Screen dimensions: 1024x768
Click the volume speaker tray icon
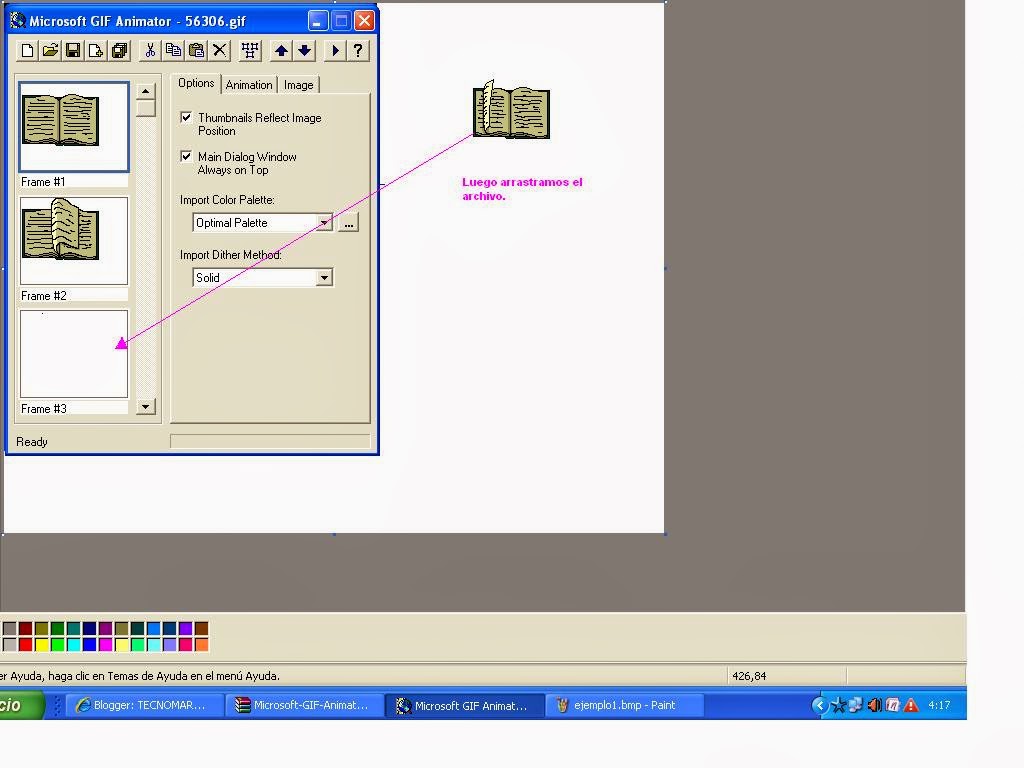874,705
